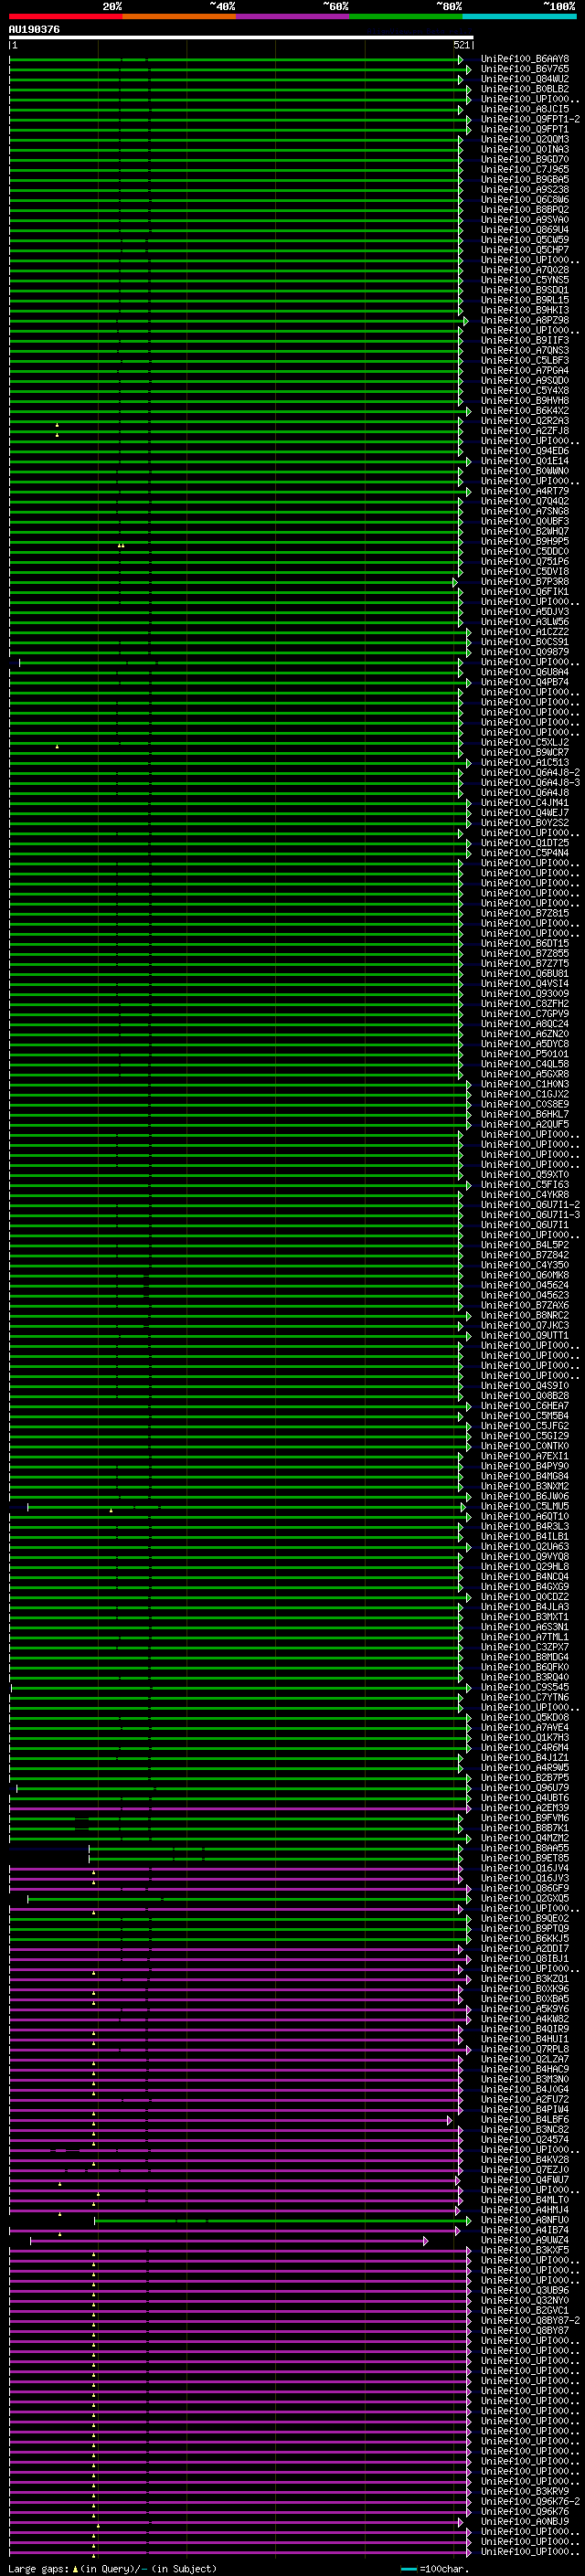Click UniRef100_Q6U7I1-3 label
Image resolution: width=585 pixels, height=2576 pixels.
(x=530, y=1215)
